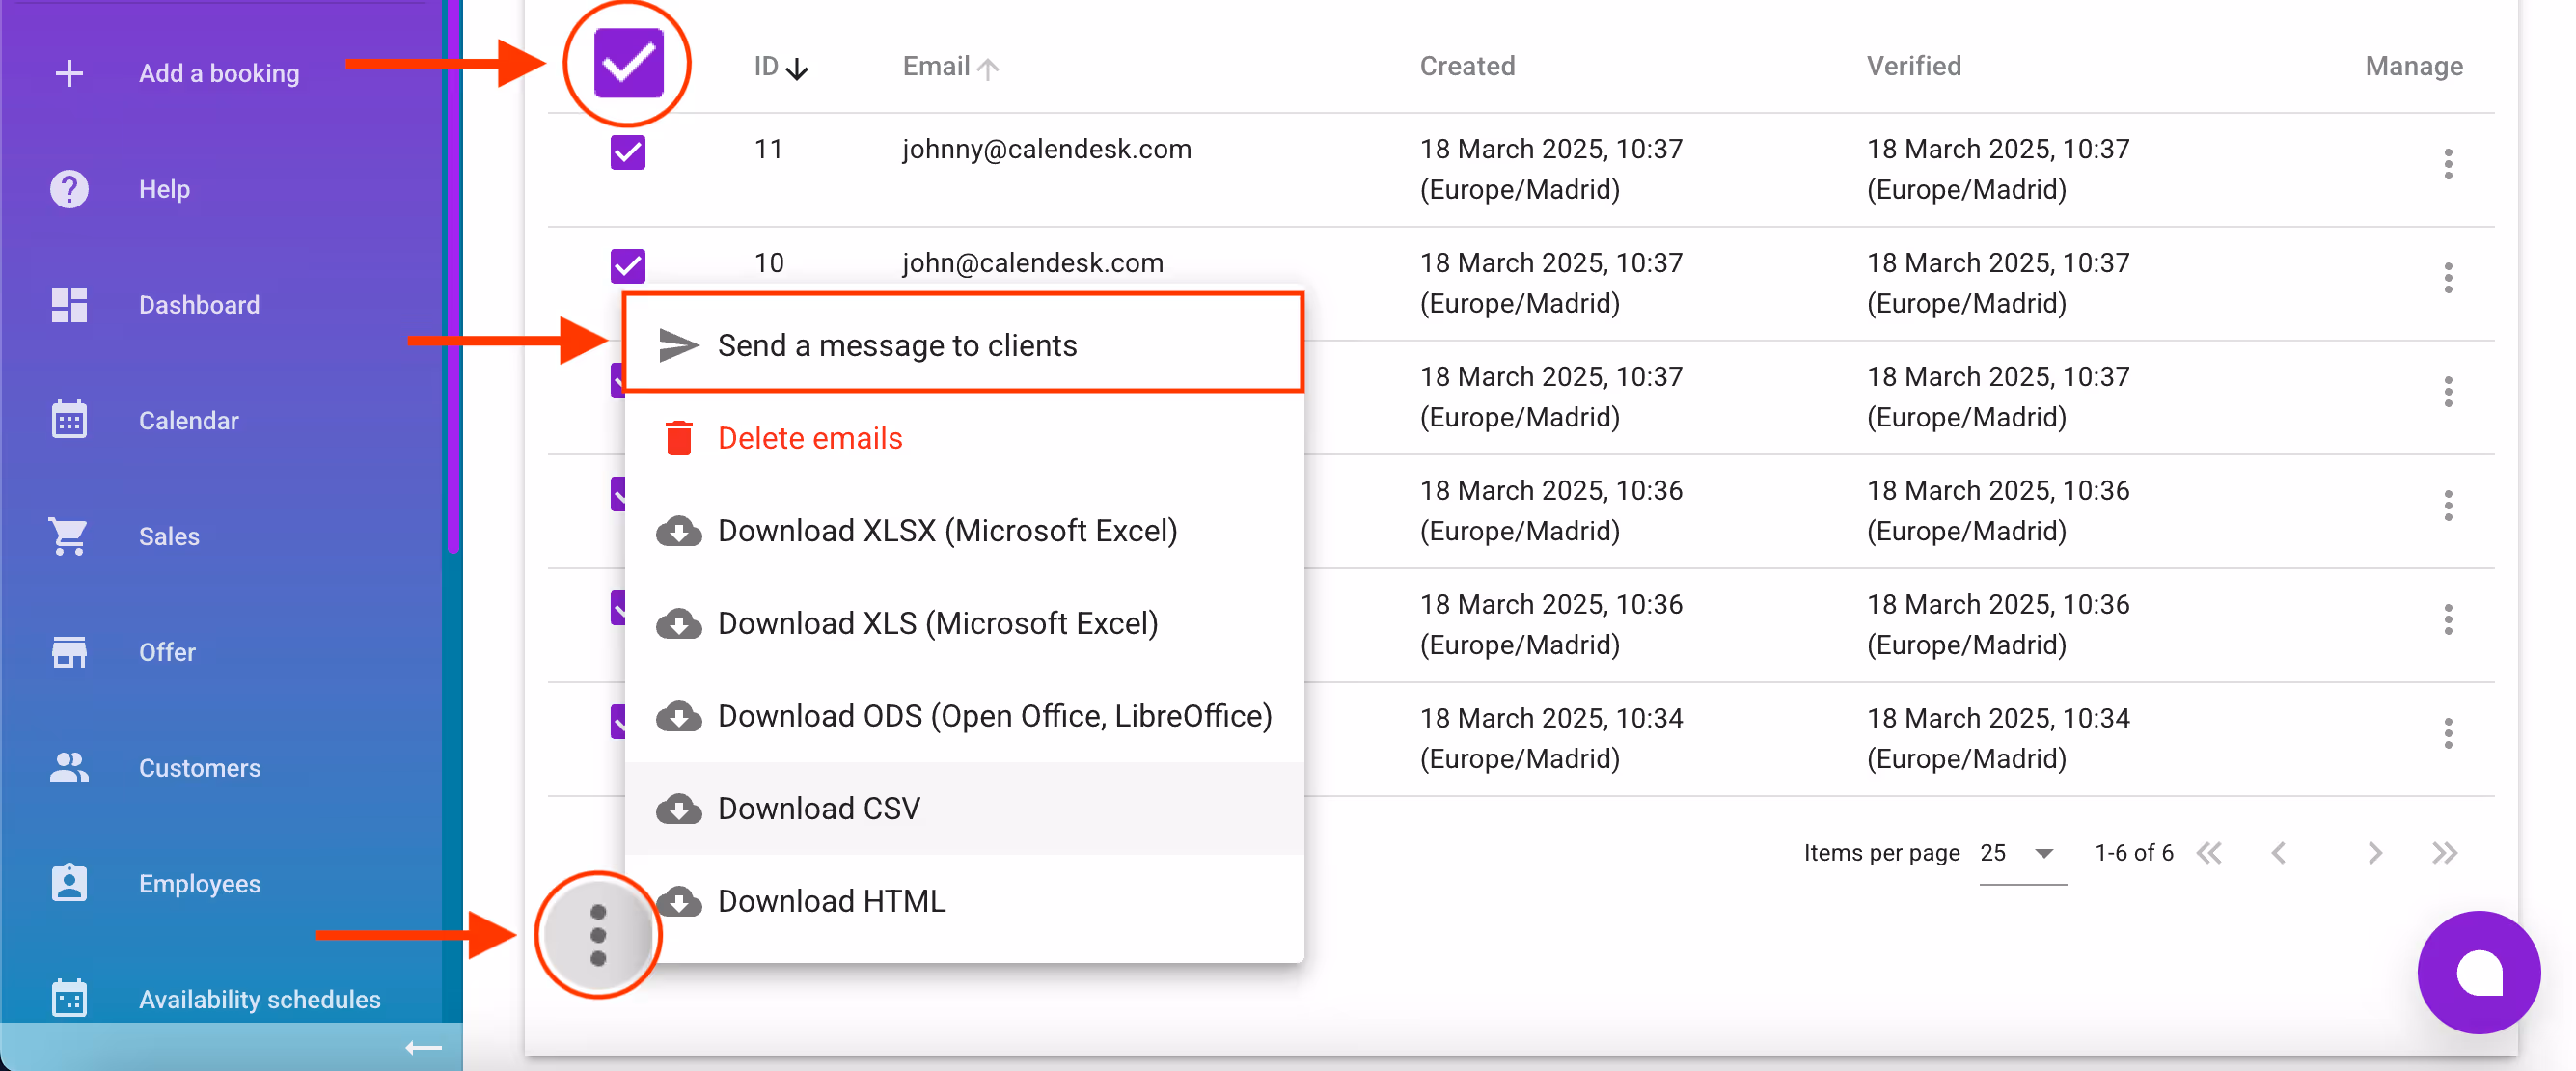Select the Sales shopping cart icon

(68, 536)
